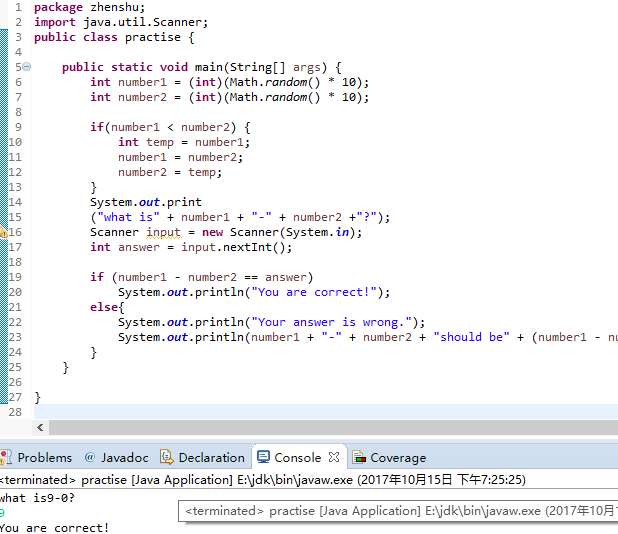Click the Coverage tab icon

pyautogui.click(x=359, y=458)
